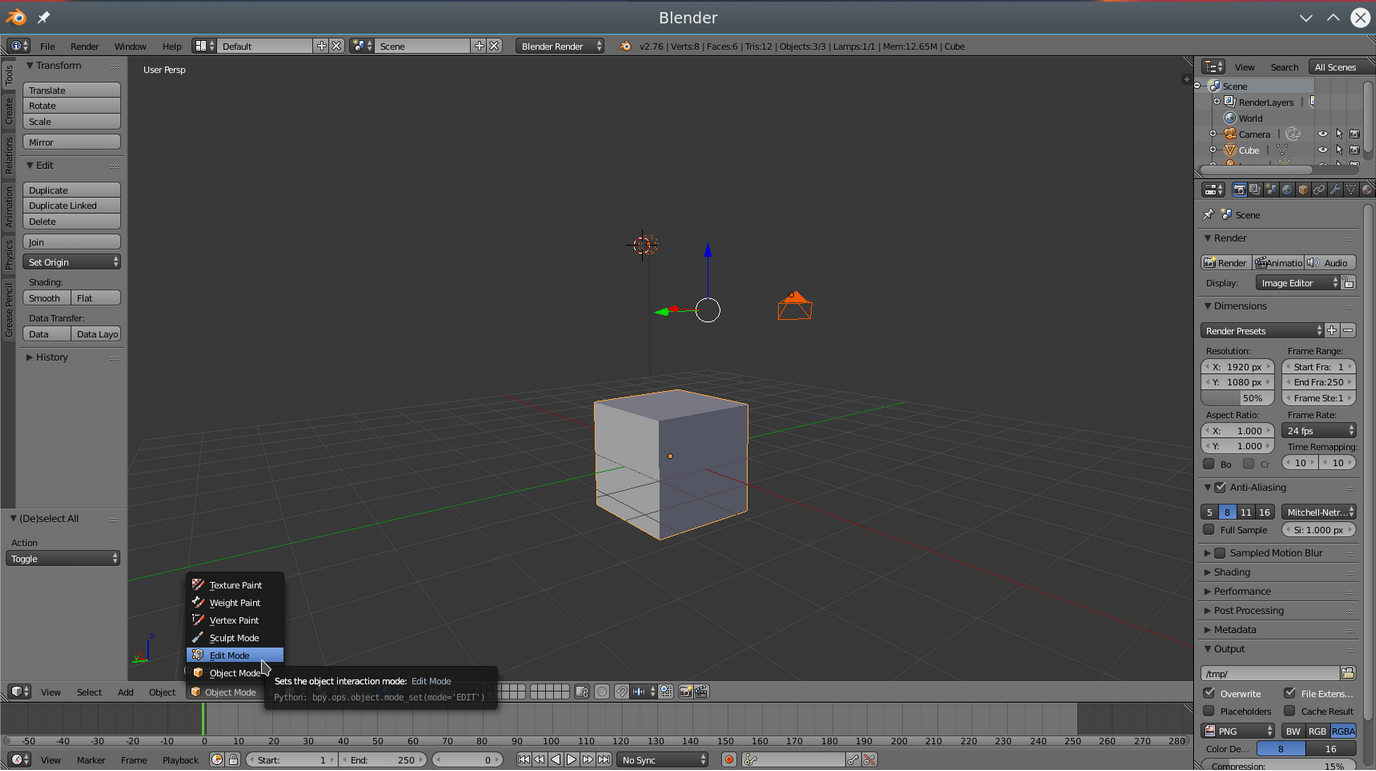Click the output path folder browse icon
This screenshot has height=771, width=1376.
click(x=1348, y=674)
